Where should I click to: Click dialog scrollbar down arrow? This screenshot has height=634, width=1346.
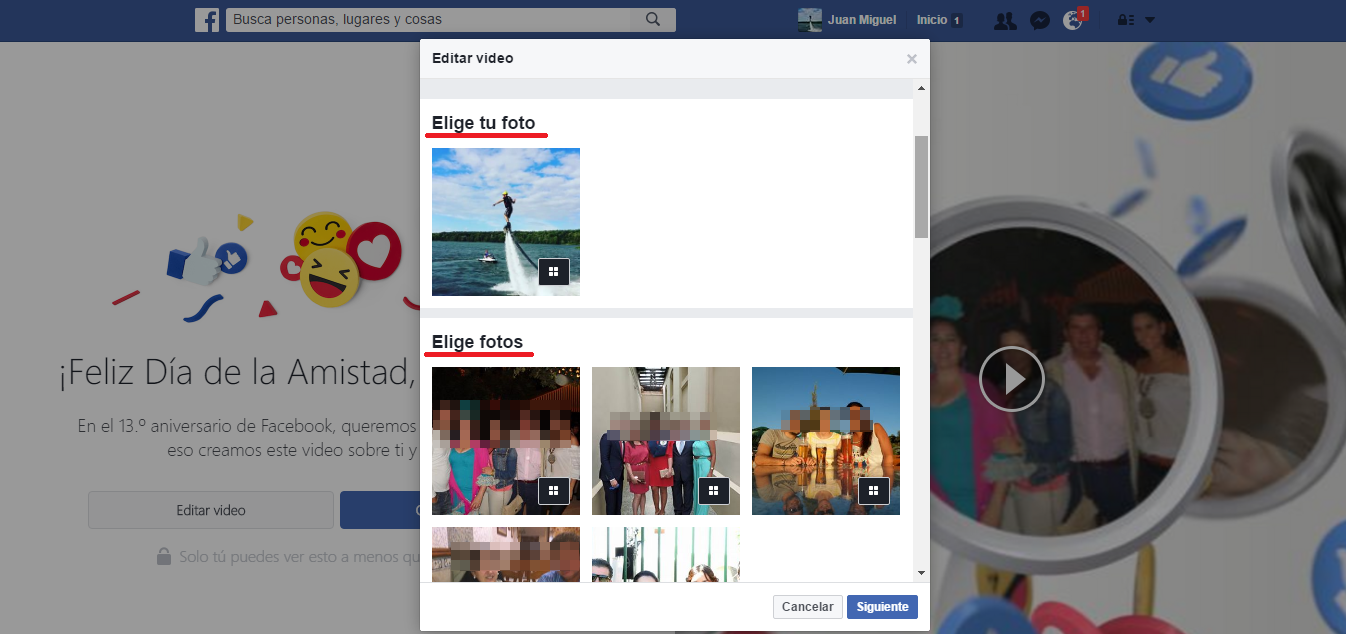pos(921,572)
